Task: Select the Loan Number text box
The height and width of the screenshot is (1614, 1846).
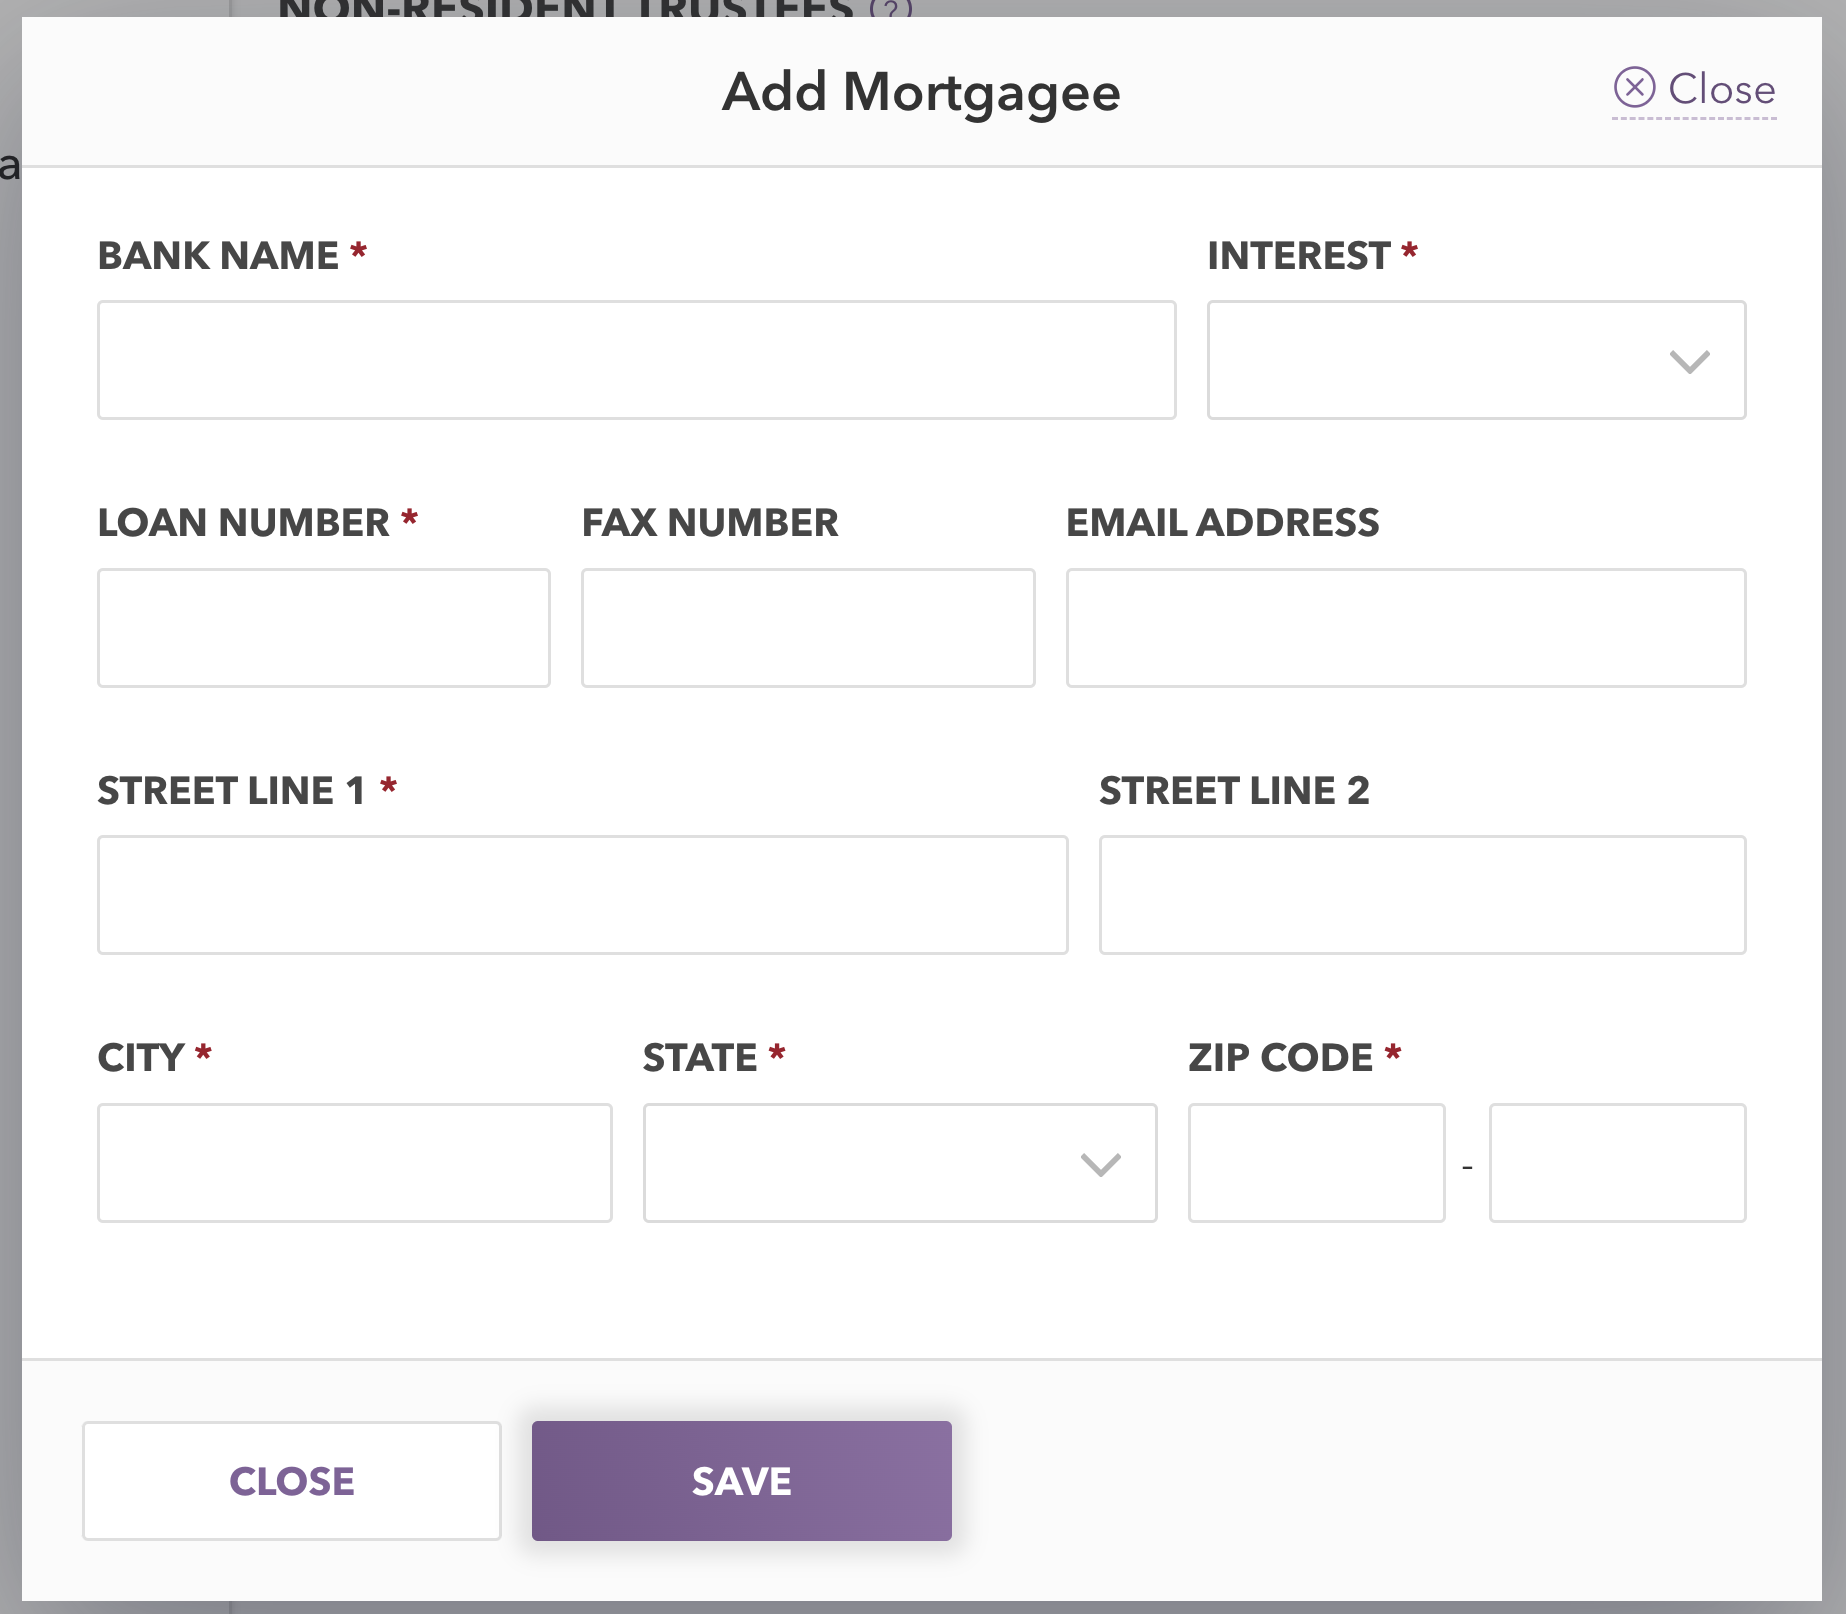Action: click(x=324, y=628)
